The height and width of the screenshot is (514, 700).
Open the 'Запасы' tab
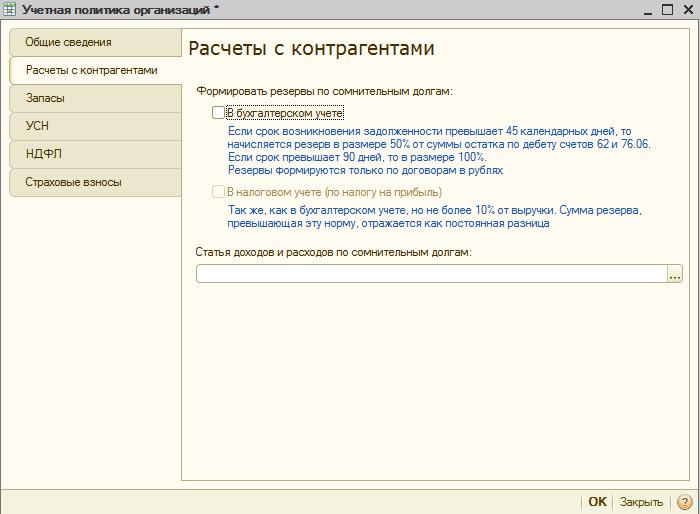[45, 99]
